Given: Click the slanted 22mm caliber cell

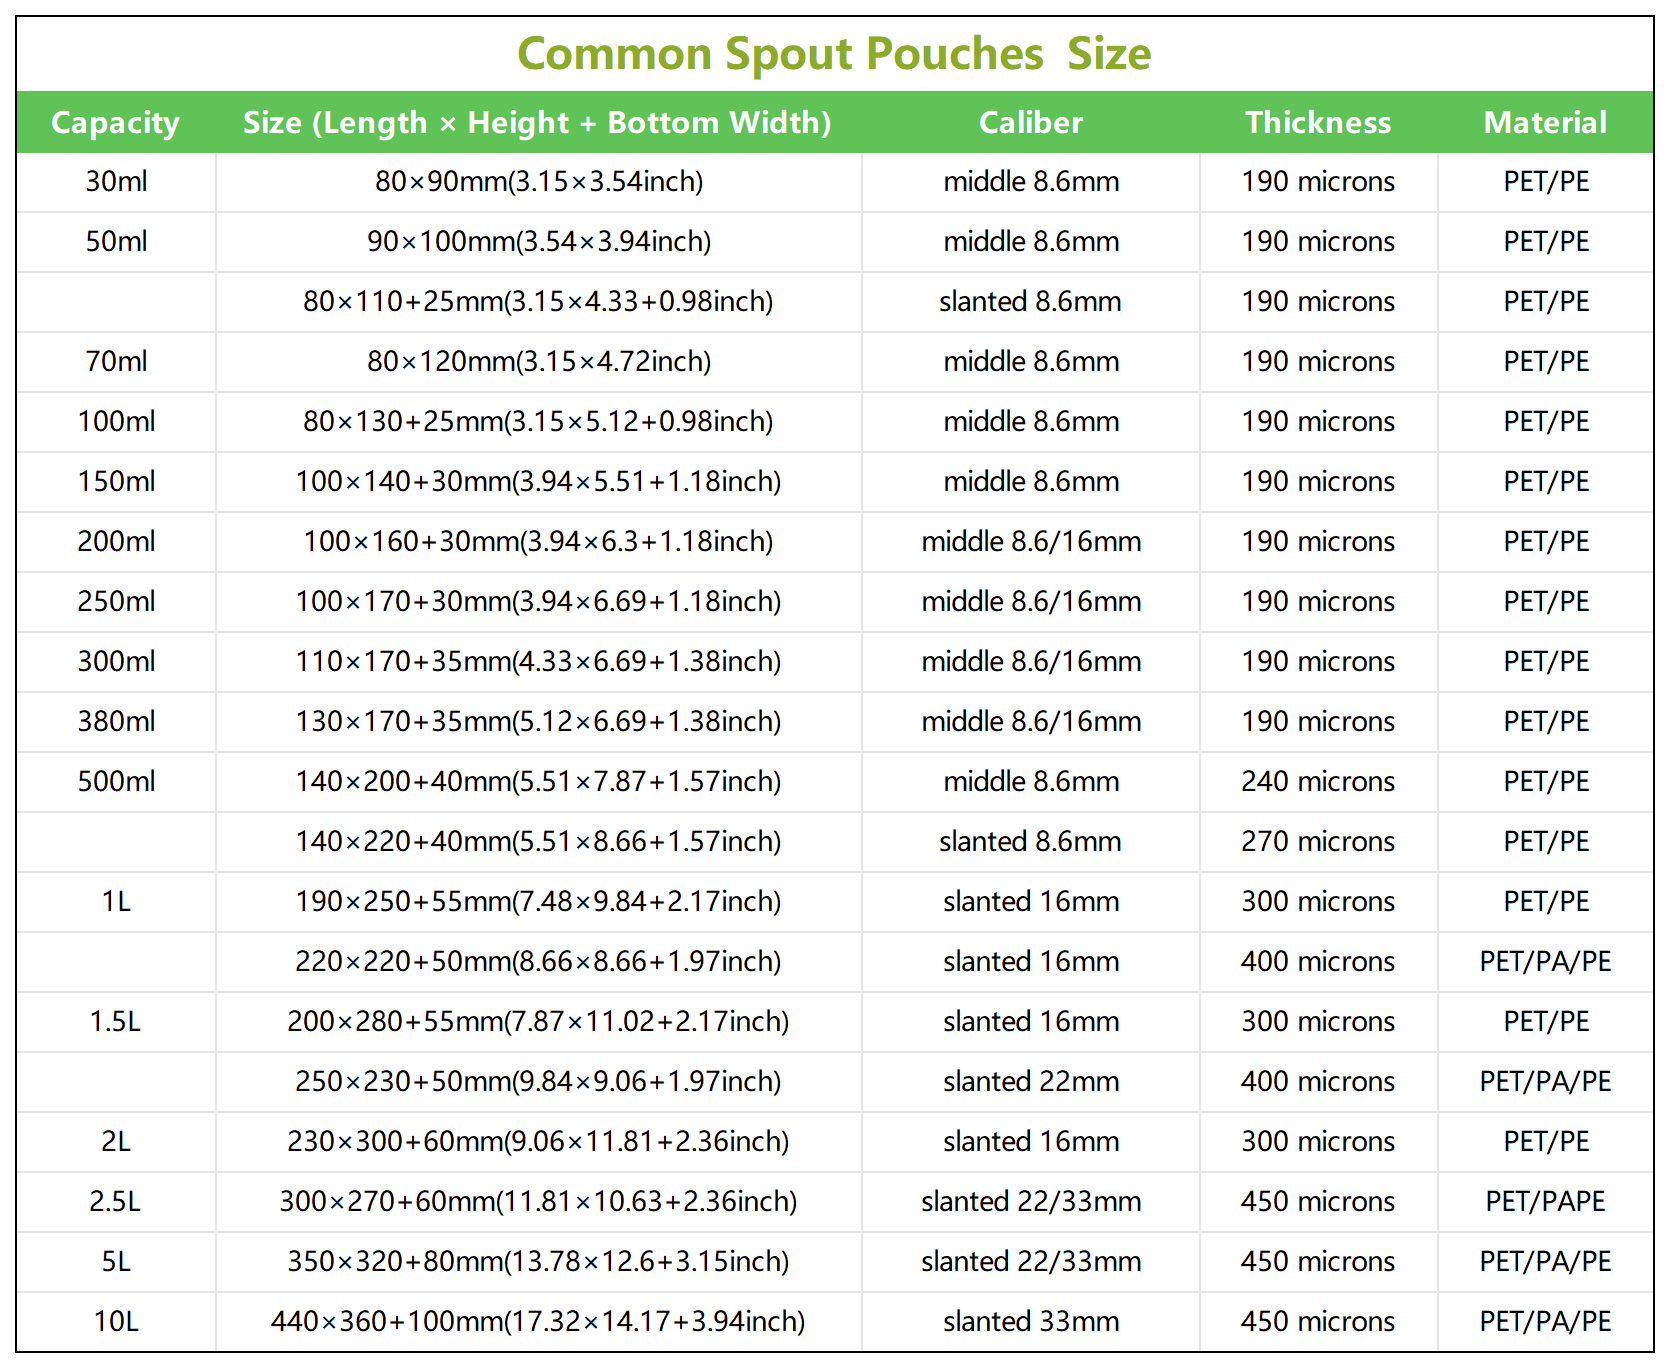Looking at the screenshot, I should pyautogui.click(x=1030, y=1082).
